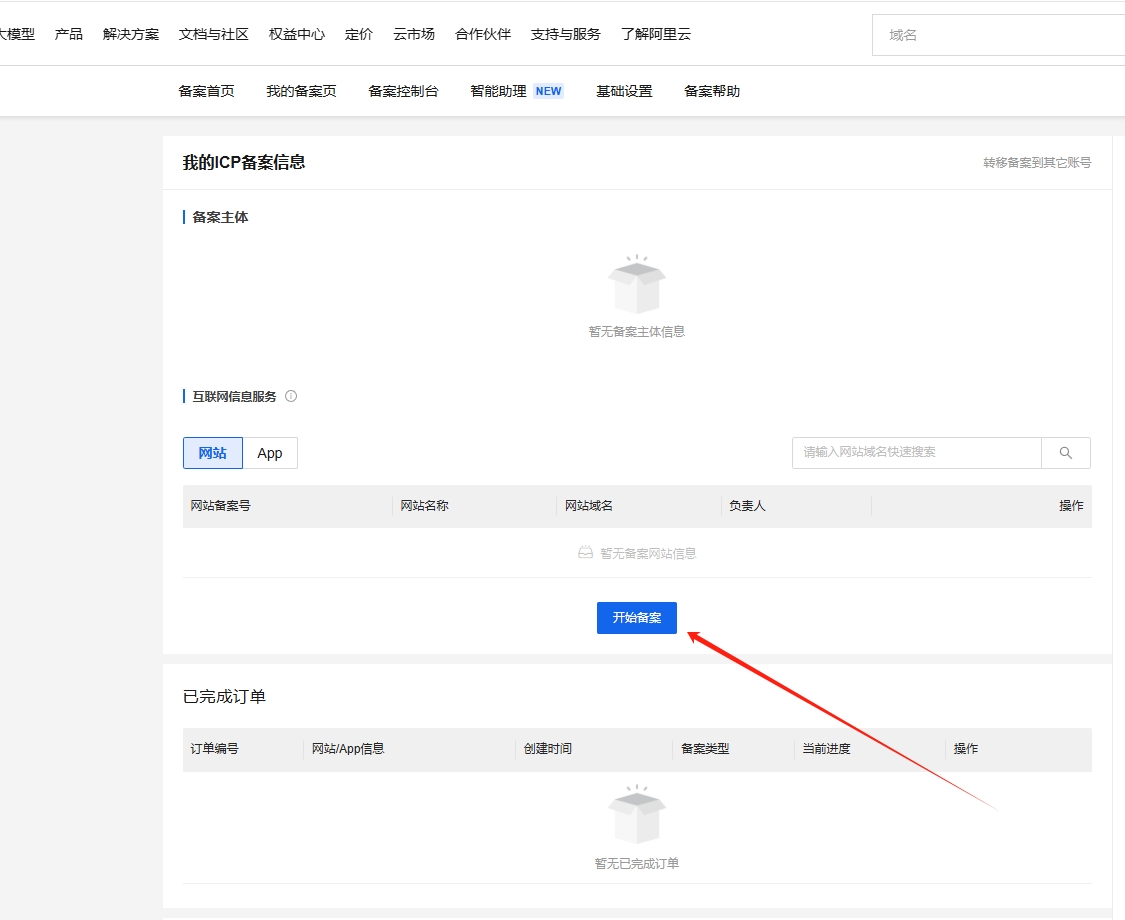The image size is (1125, 920).
Task: Click the info icon next to 互联网信息服务
Action: pos(290,396)
